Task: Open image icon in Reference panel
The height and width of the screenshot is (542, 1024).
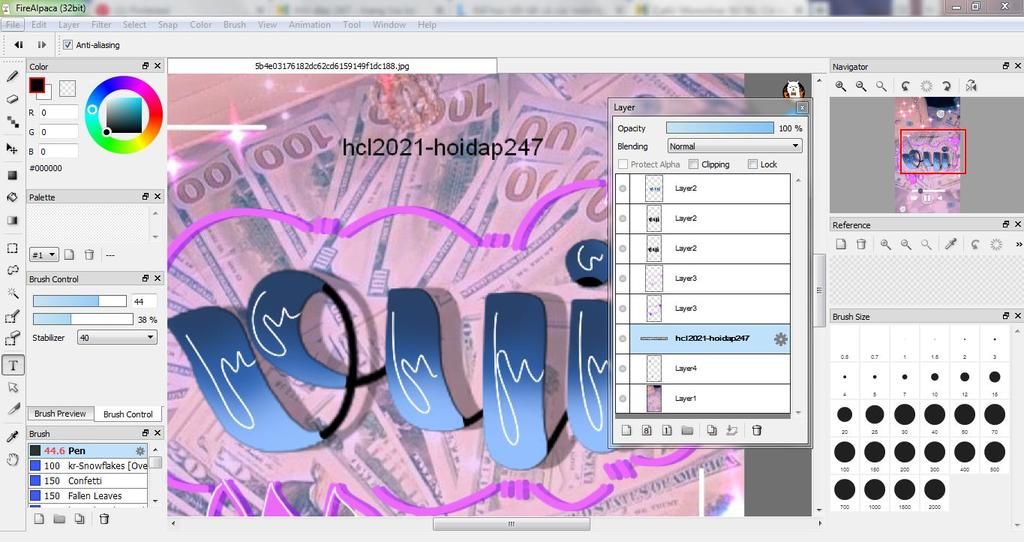Action: [x=841, y=244]
